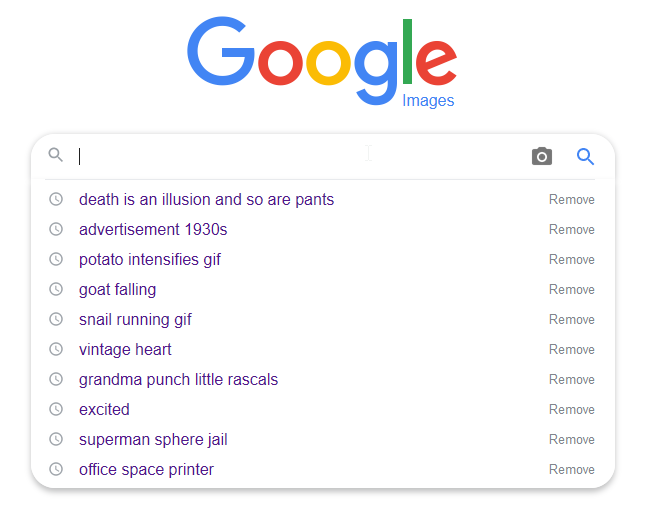This screenshot has width=665, height=508.
Task: Click the clock icon beside 'goat falling'
Action: coord(56,289)
